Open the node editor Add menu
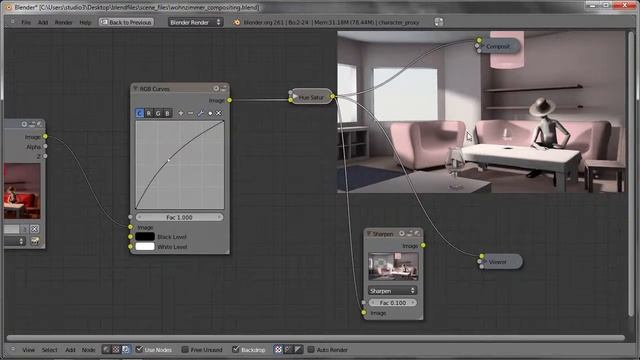 tap(70, 350)
